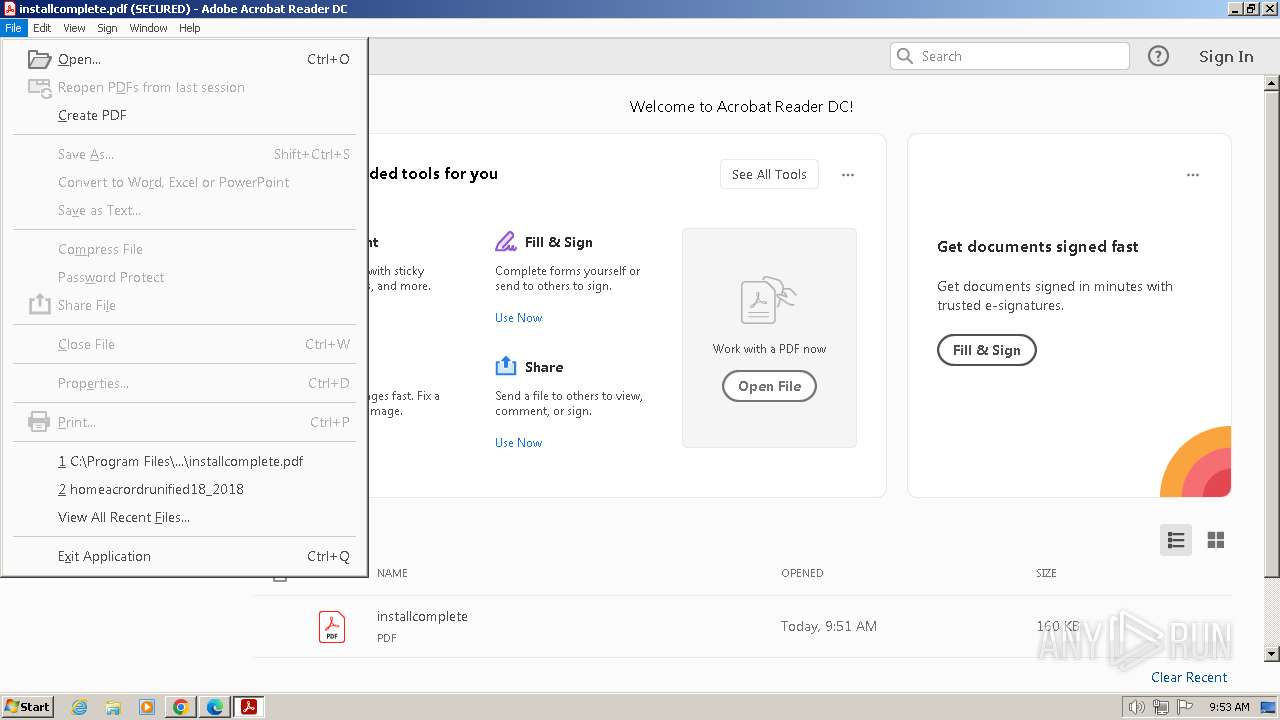Click the Clear Recent link
This screenshot has width=1280, height=720.
coord(1189,677)
